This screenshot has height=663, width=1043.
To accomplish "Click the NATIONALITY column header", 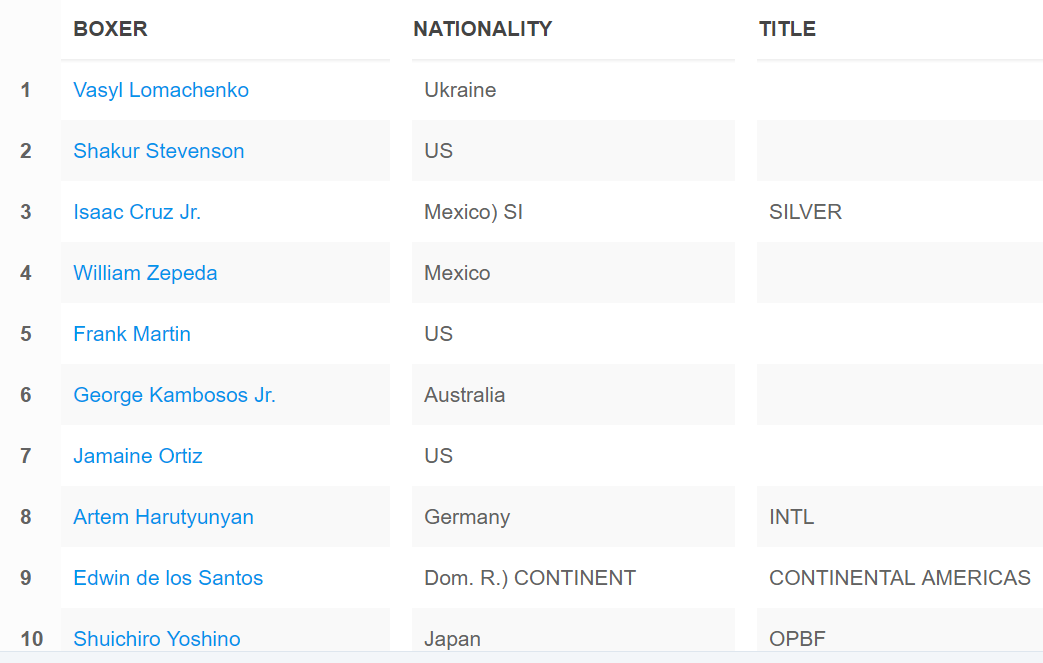I will pyautogui.click(x=482, y=29).
